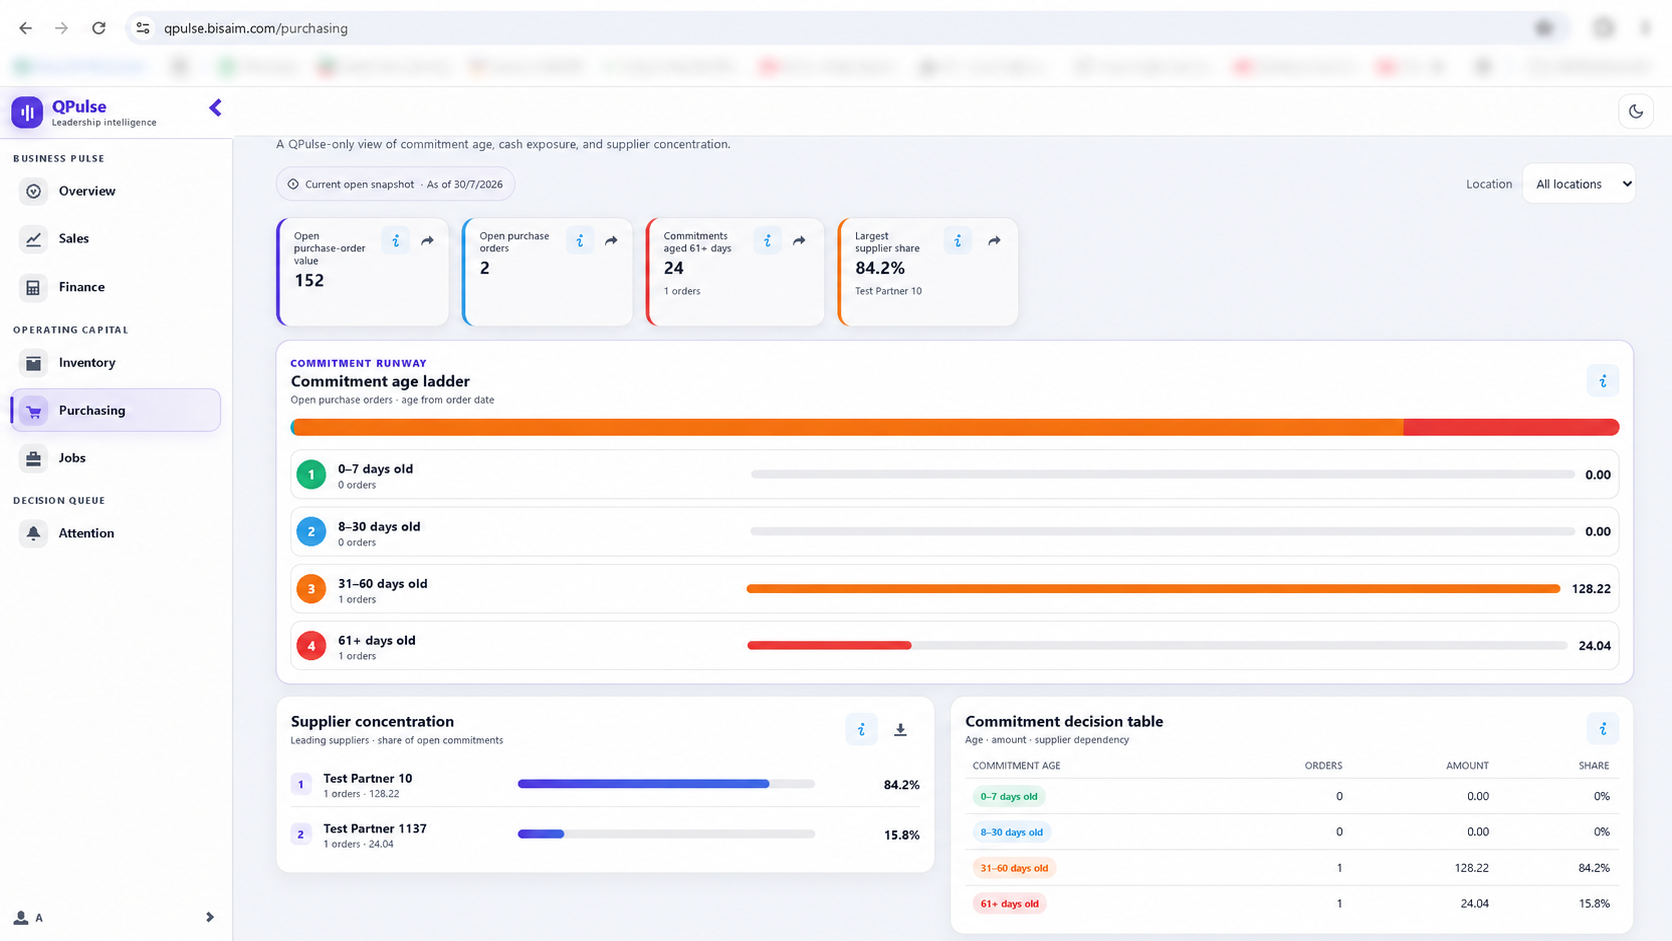The image size is (1672, 941).
Task: Click the 61+ days old badge in table
Action: [x=1009, y=904]
